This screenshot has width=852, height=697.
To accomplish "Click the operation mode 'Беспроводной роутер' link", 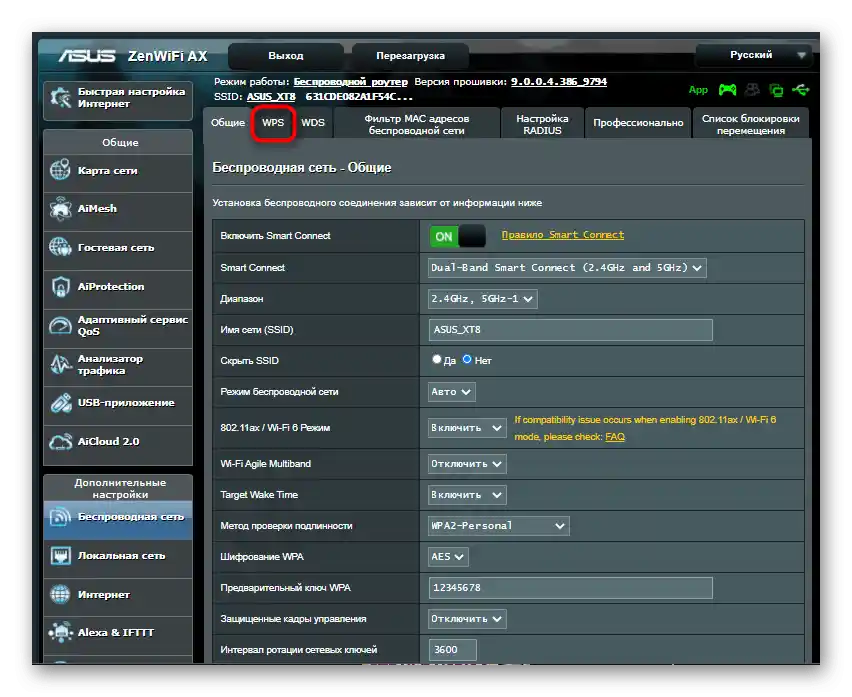I will [x=350, y=81].
